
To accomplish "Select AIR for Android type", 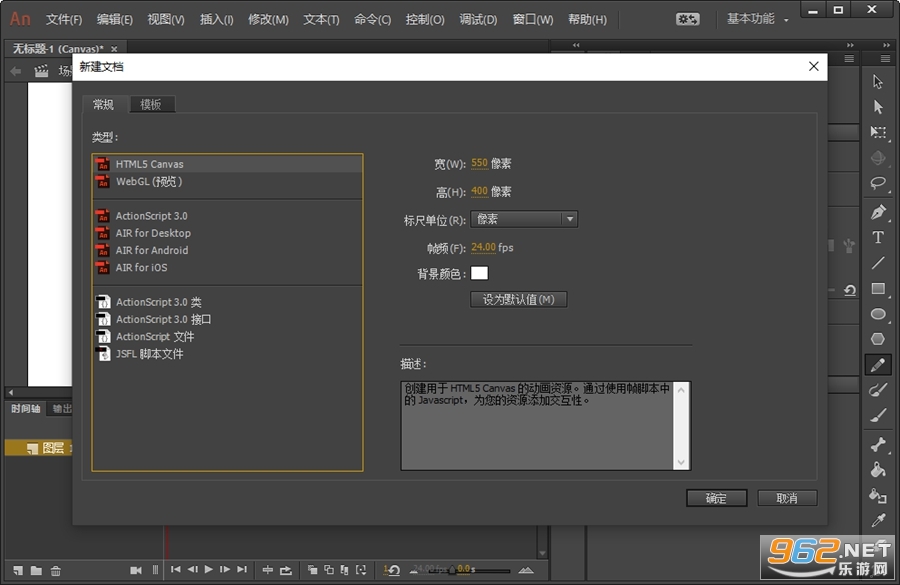I will pyautogui.click(x=227, y=250).
